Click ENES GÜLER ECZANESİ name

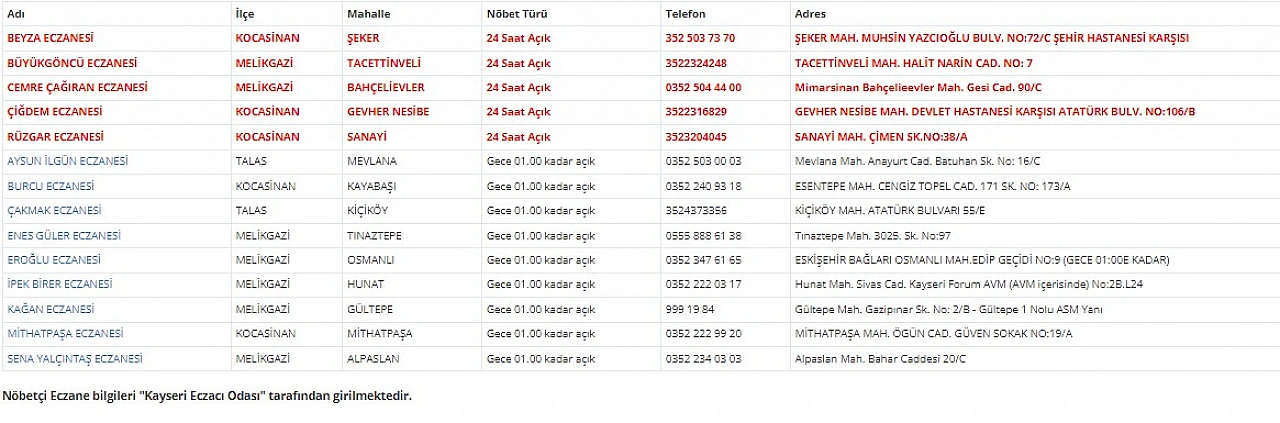point(64,235)
